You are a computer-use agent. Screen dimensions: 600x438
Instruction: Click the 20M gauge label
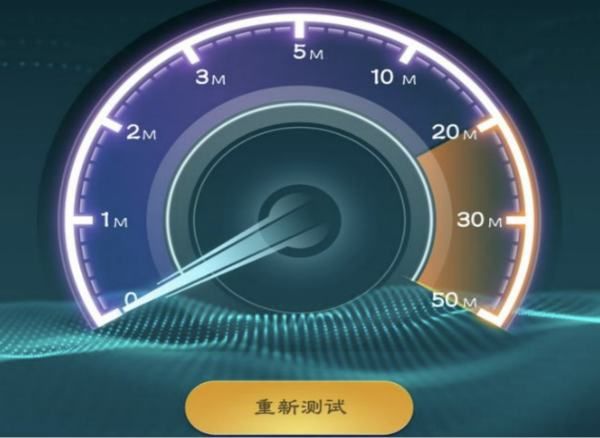454,133
